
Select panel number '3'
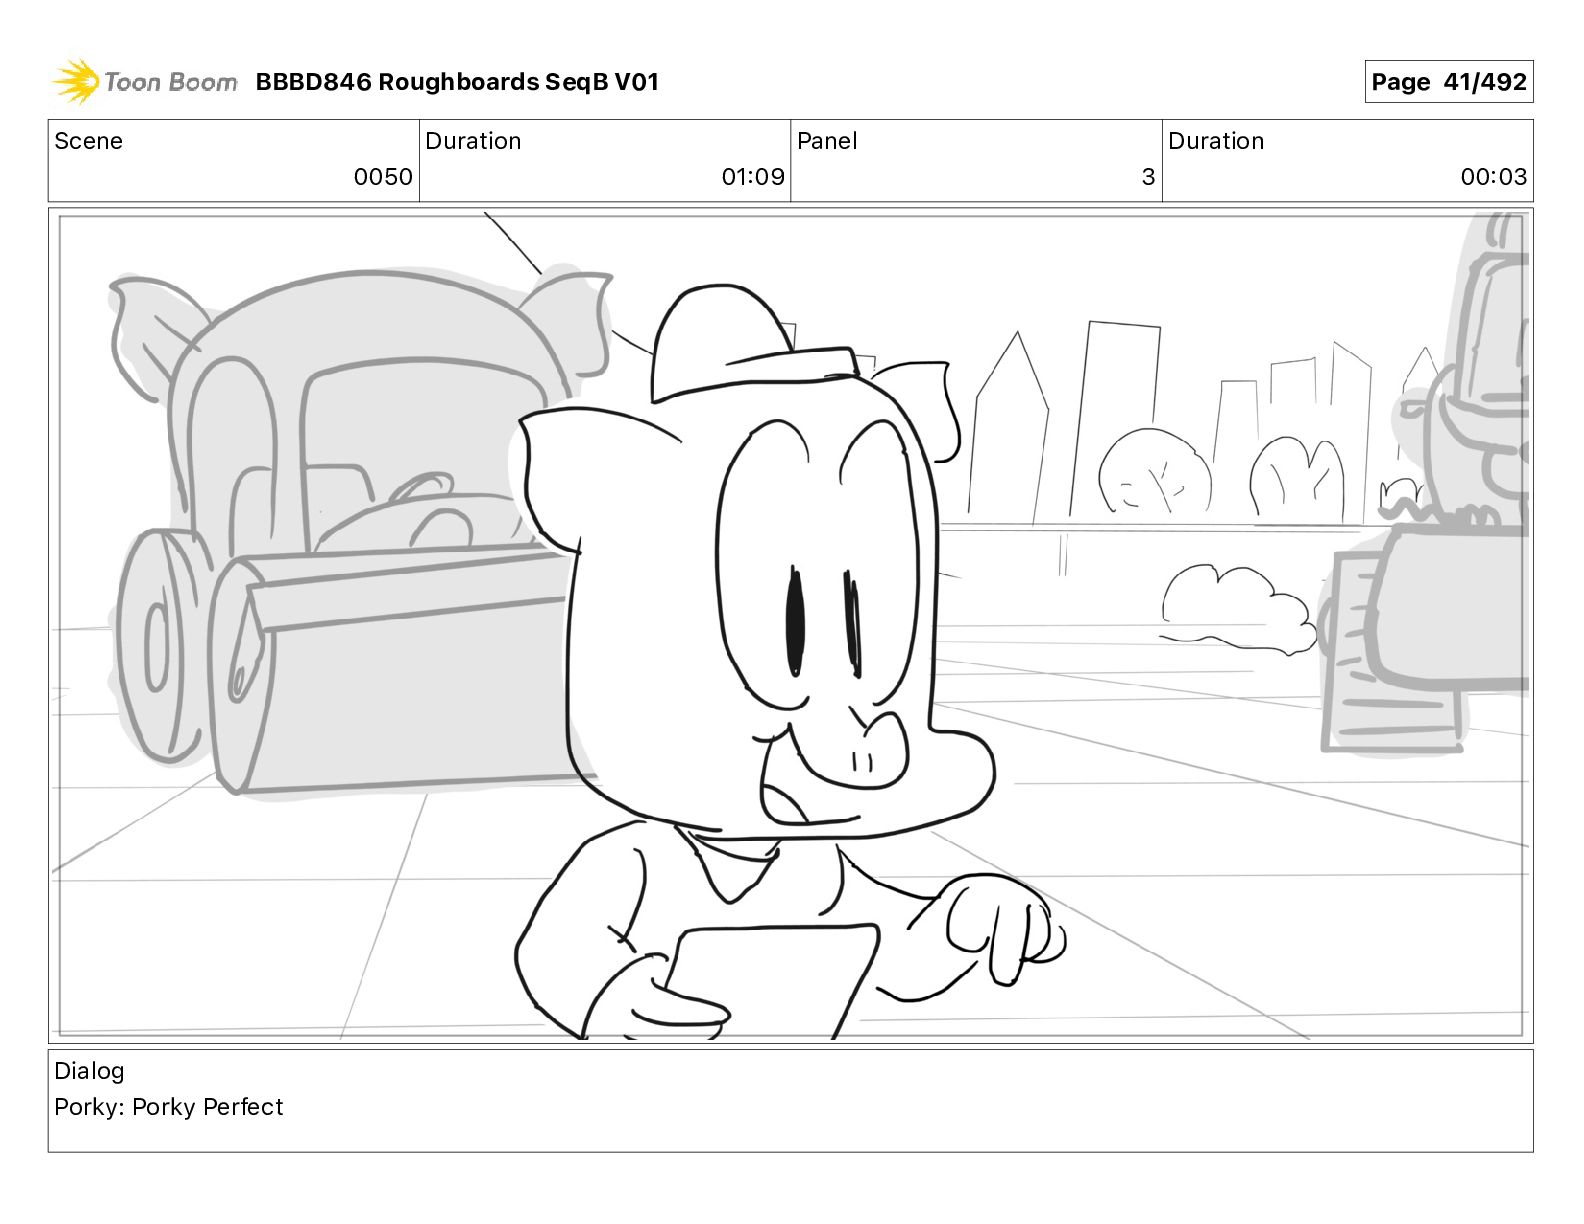pyautogui.click(x=1148, y=177)
